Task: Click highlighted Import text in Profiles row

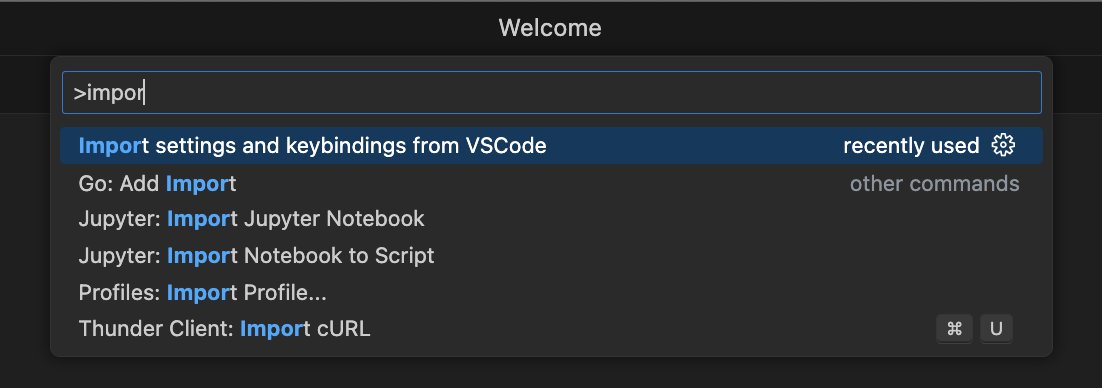Action: click(199, 292)
